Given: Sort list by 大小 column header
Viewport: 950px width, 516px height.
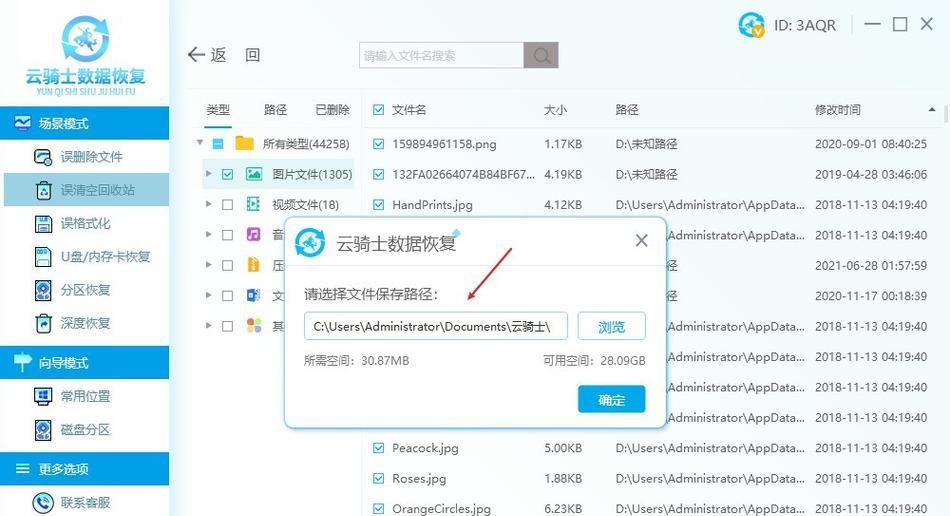Looking at the screenshot, I should [555, 110].
